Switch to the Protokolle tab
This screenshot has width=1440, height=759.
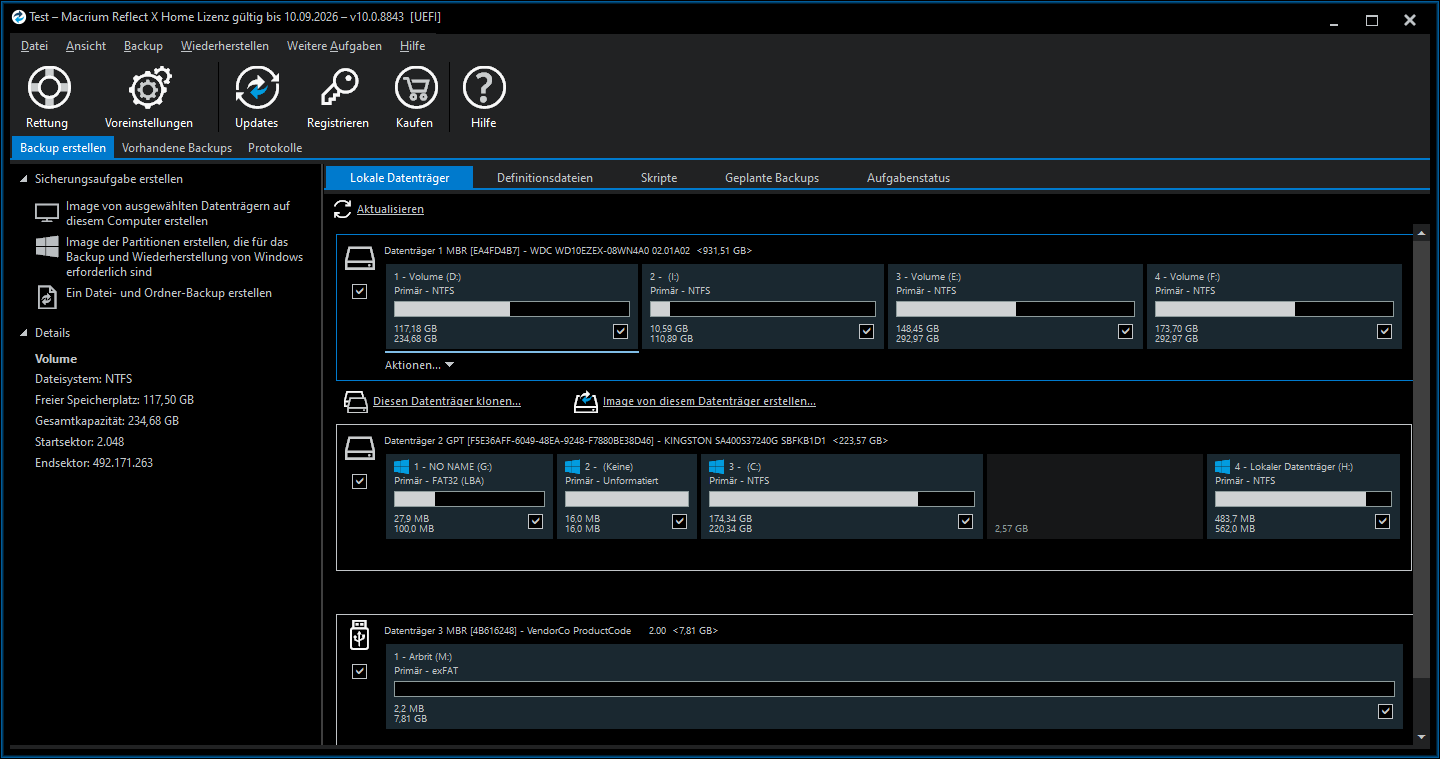pos(275,148)
